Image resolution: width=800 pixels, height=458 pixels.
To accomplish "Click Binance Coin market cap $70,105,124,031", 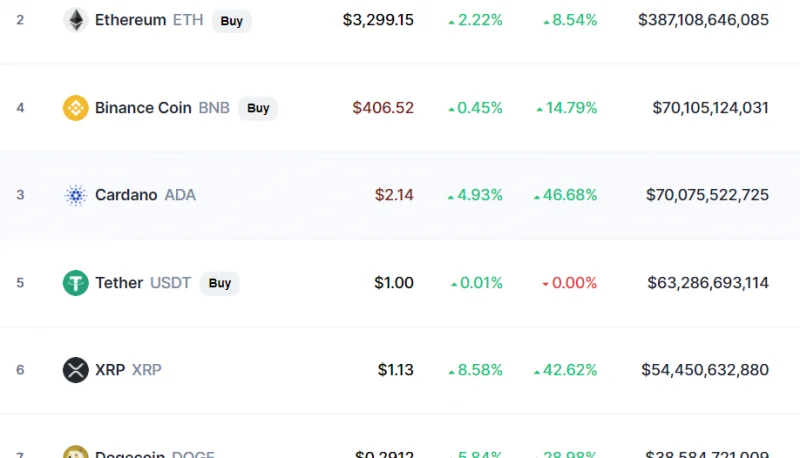I will point(710,108).
